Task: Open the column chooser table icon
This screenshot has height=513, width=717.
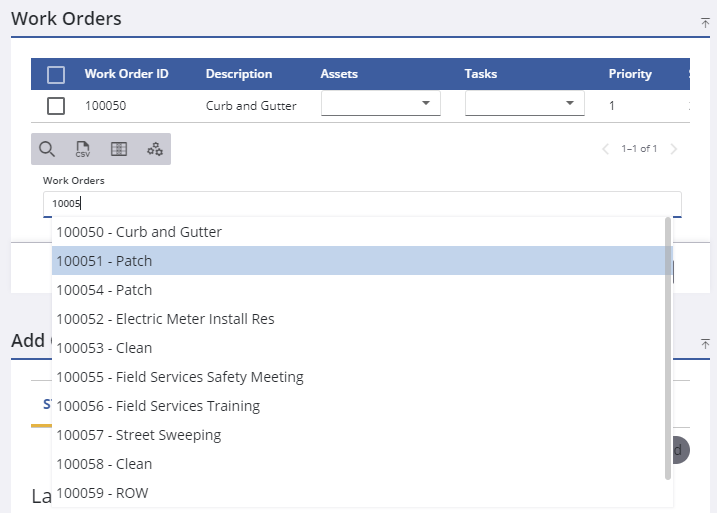Action: (119, 149)
